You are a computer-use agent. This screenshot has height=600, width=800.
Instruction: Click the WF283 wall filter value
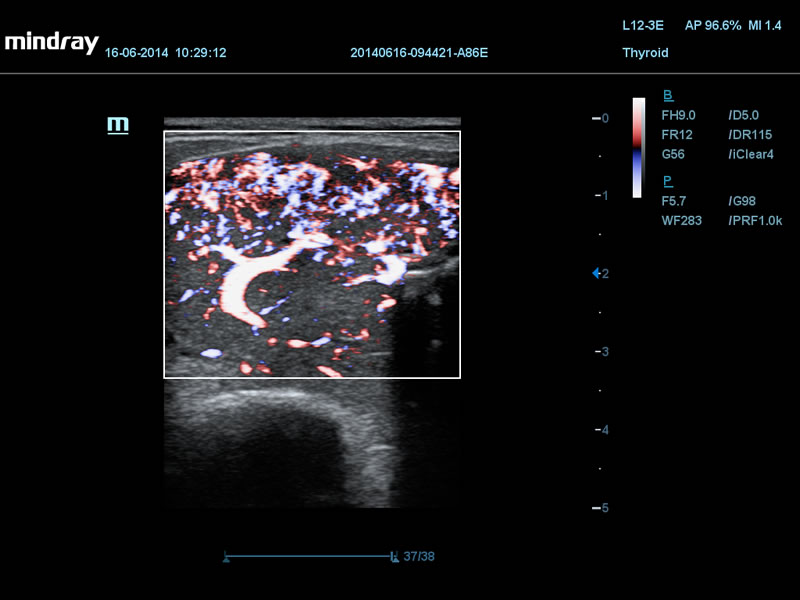click(681, 220)
